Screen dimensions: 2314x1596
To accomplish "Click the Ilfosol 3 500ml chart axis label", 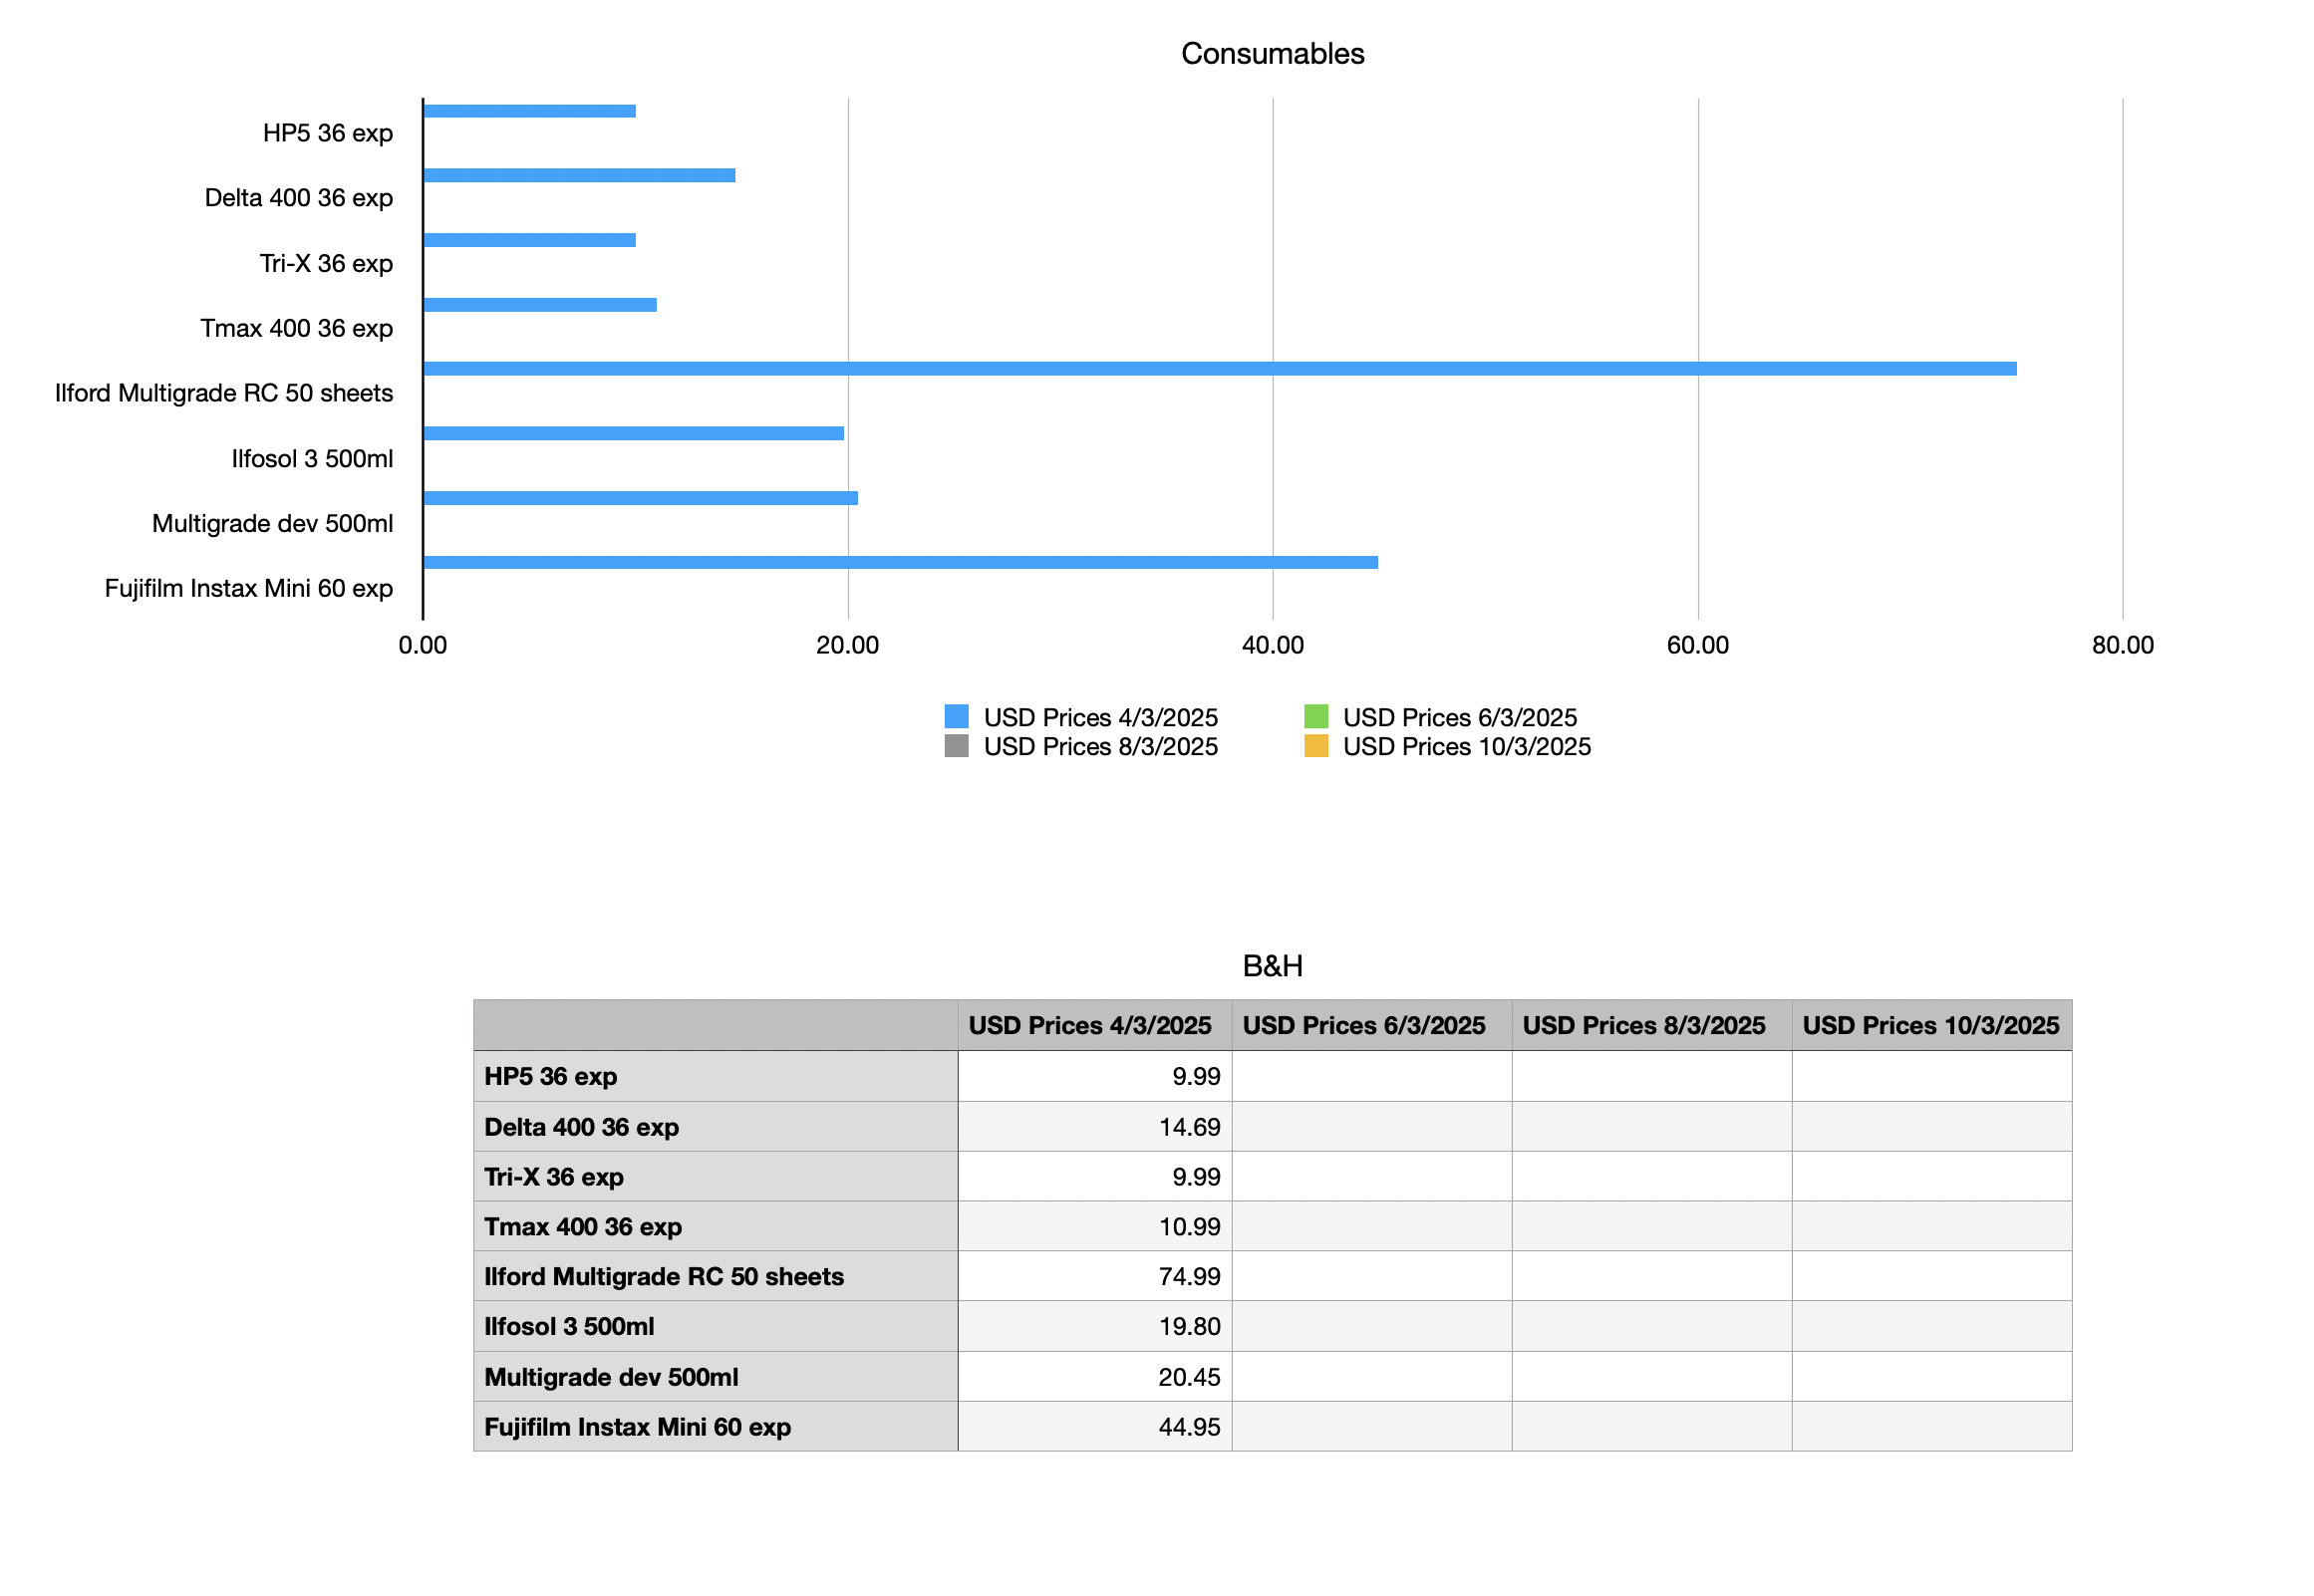I will [312, 459].
